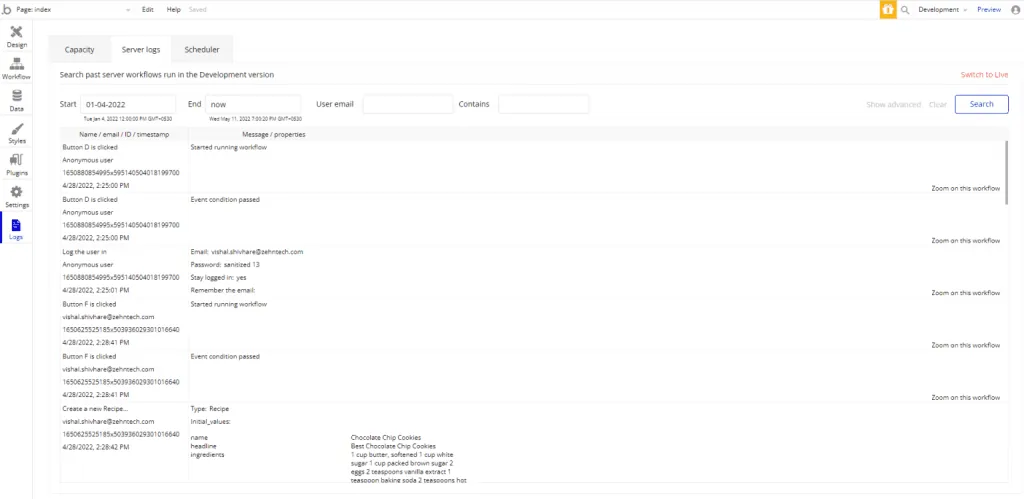Viewport: 1024px width, 499px height.
Task: Open the Styles section icon
Action: tap(16, 133)
